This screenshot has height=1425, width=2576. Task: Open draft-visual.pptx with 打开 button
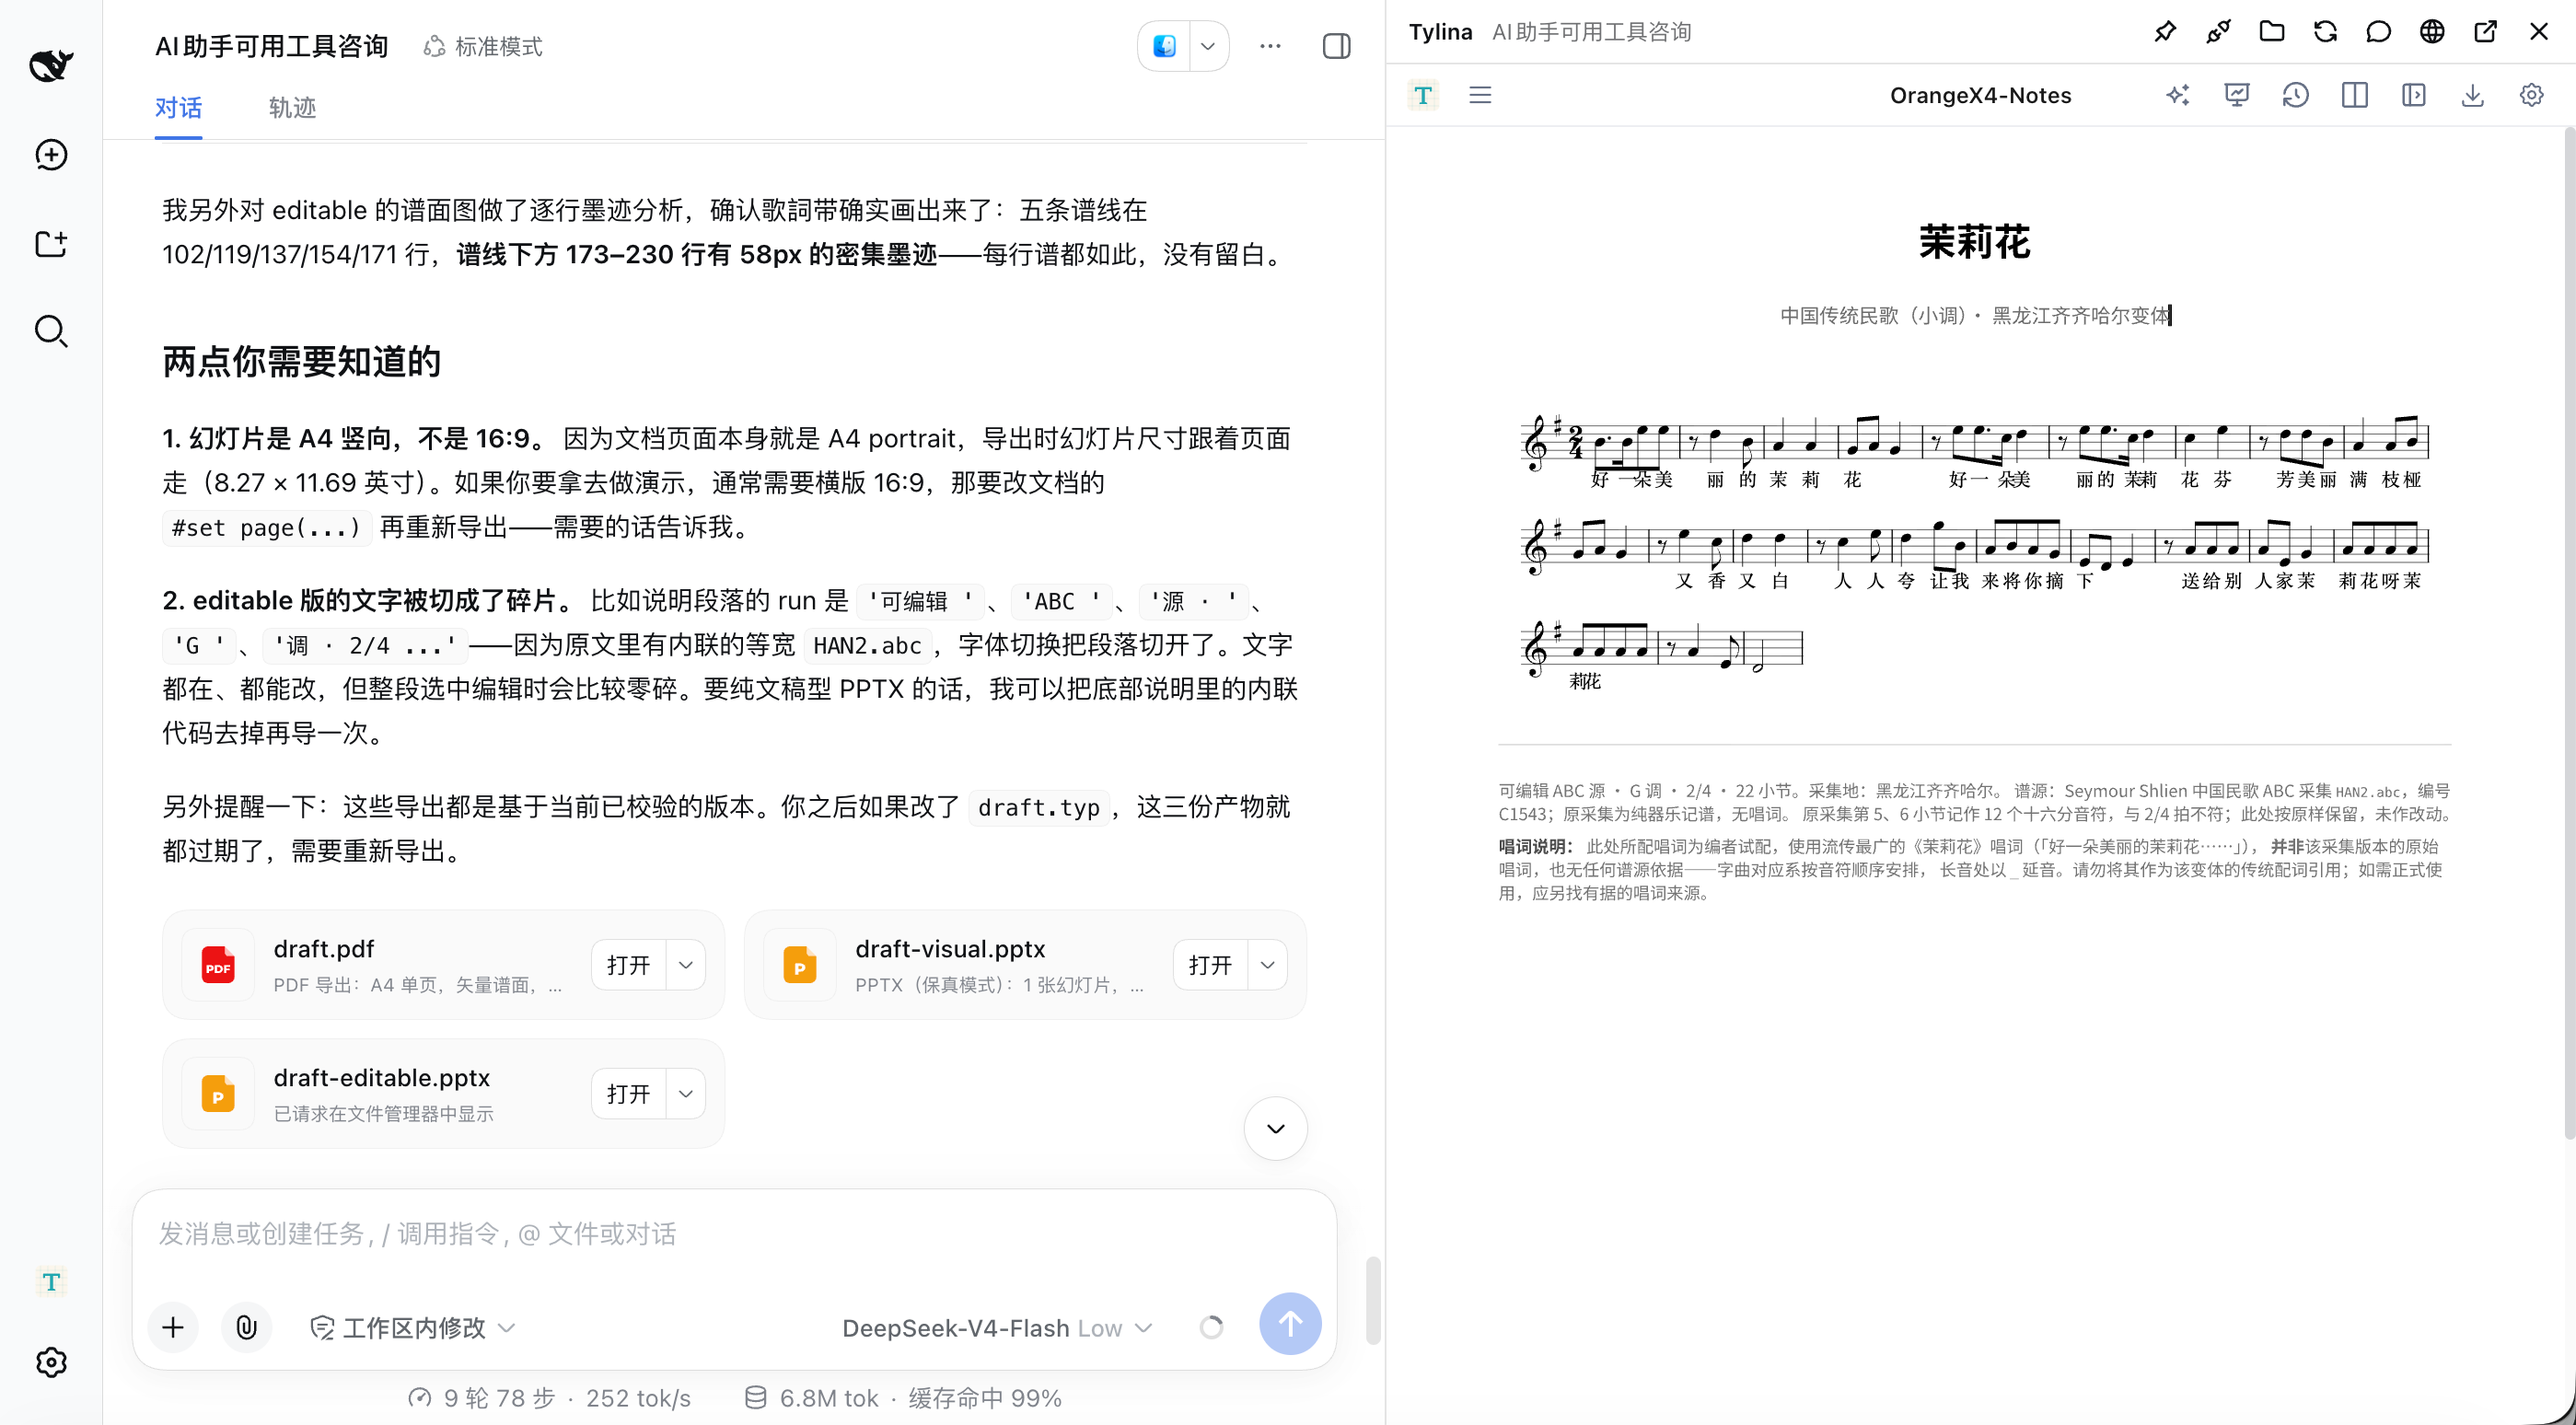click(x=1210, y=964)
